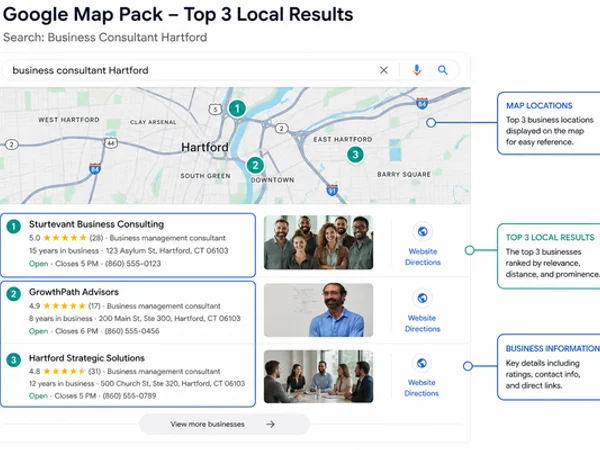Click MAP LOCATIONS callout heading
The height and width of the screenshot is (450, 600).
coord(539,106)
